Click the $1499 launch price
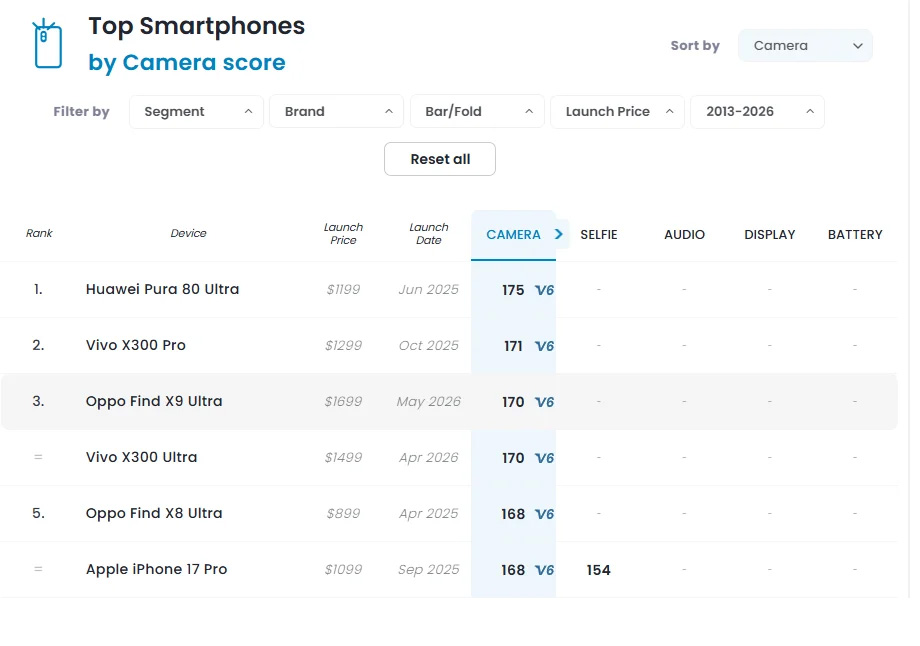The height and width of the screenshot is (646, 920). 343,457
